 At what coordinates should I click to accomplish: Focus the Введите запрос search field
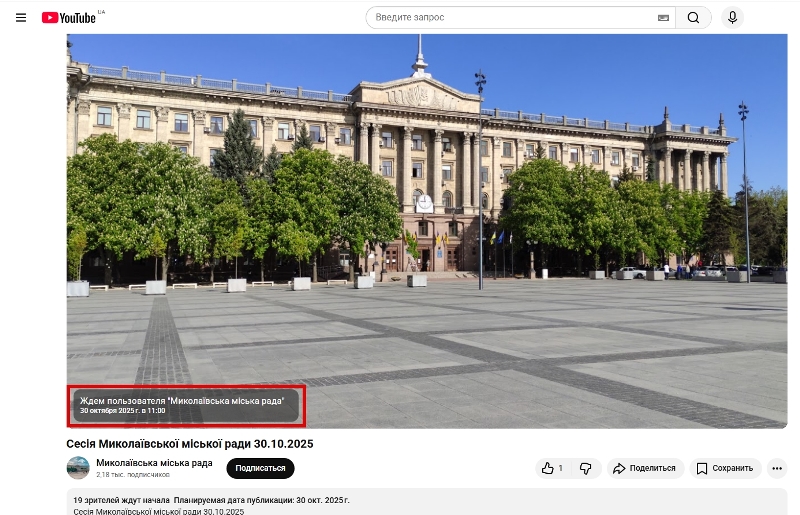click(x=510, y=18)
